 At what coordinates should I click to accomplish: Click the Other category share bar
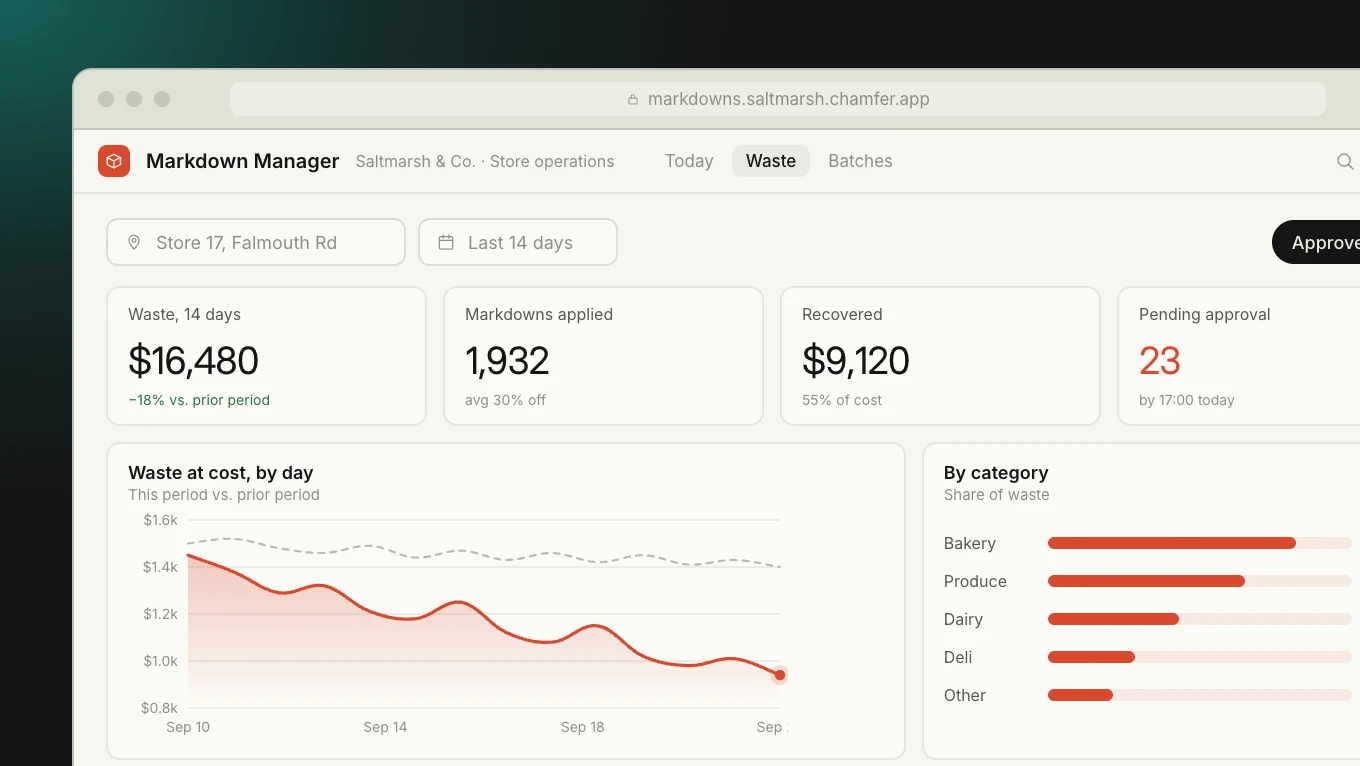(x=1200, y=695)
